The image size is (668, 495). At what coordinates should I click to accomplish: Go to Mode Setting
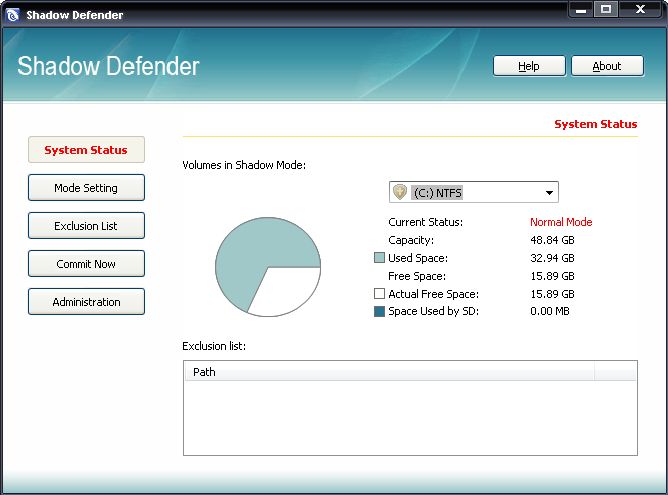(86, 187)
